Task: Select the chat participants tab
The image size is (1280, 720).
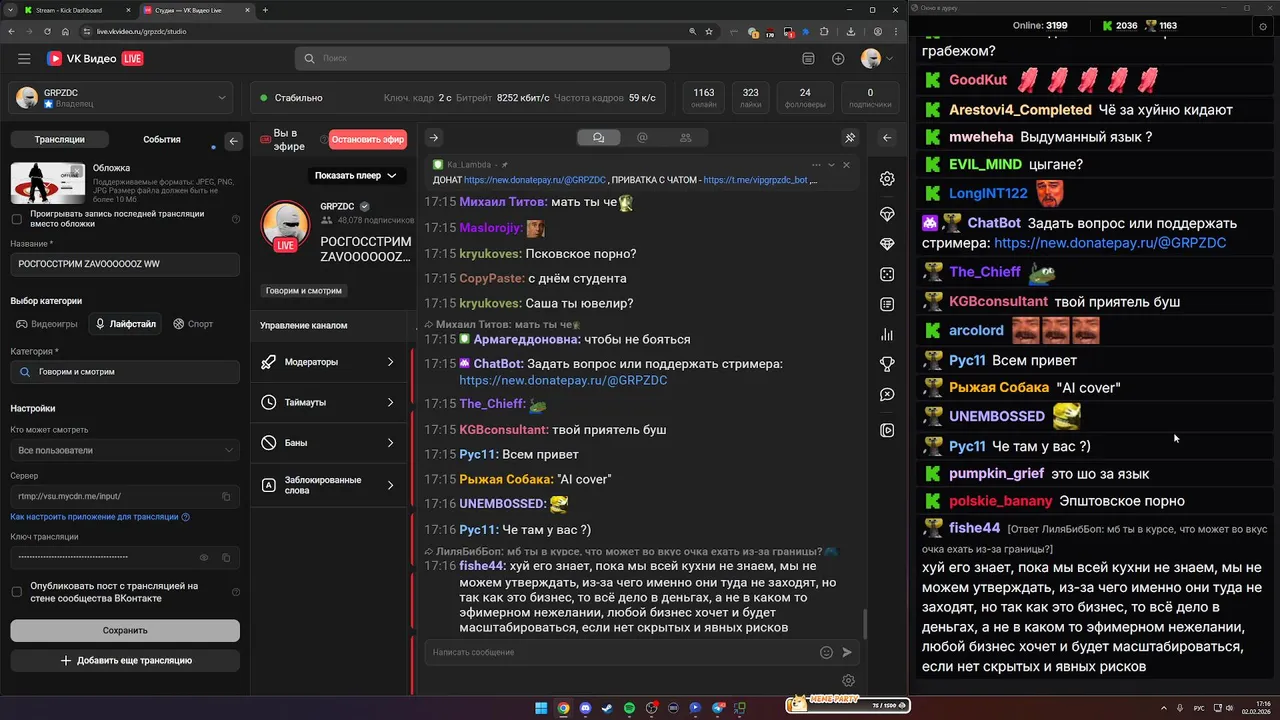Action: [x=685, y=138]
